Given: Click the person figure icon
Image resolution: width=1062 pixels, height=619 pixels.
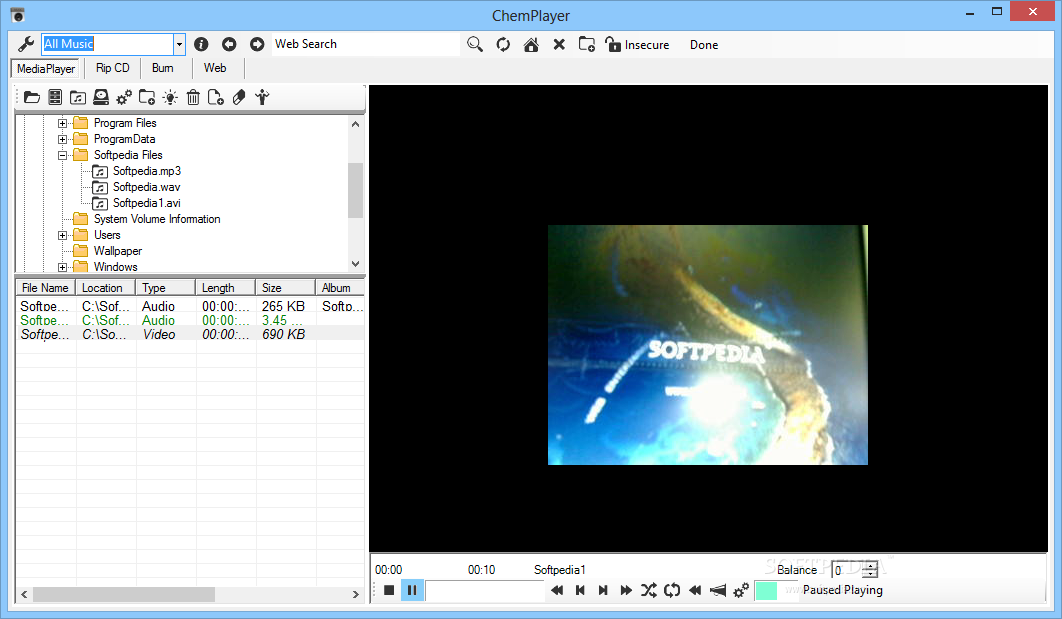Looking at the screenshot, I should (262, 98).
